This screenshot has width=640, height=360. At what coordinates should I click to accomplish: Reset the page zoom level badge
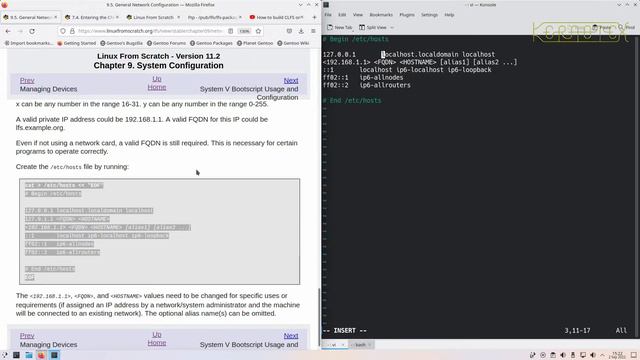pos(244,31)
